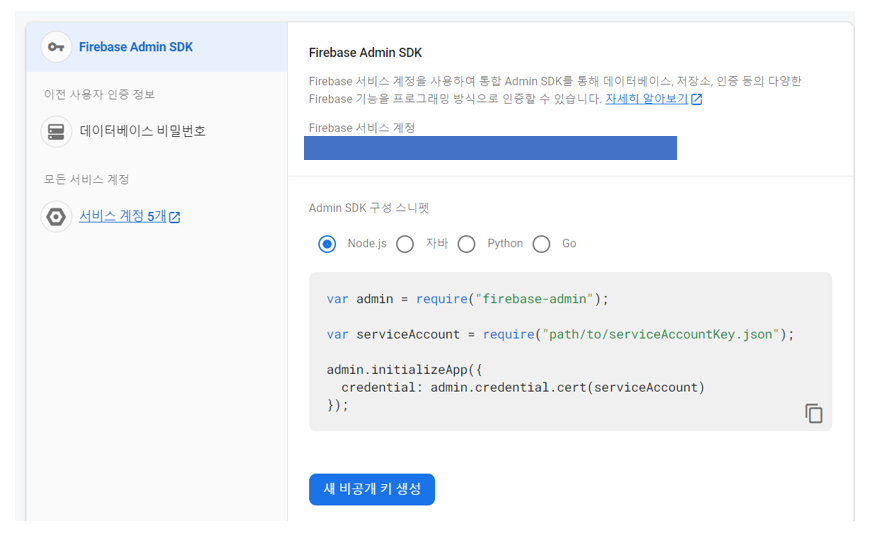Copy the code snippet with the copy icon
874x538 pixels.
[813, 413]
